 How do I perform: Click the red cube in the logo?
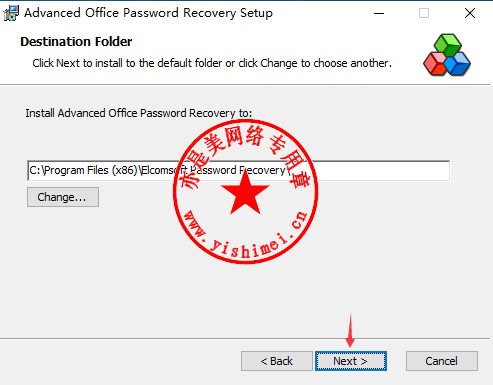435,64
